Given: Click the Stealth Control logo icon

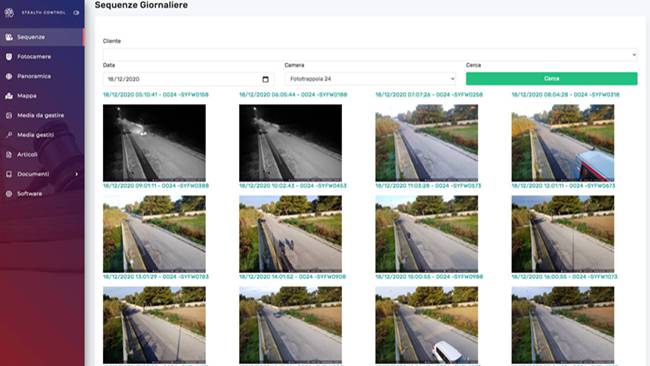Looking at the screenshot, I should click(x=9, y=12).
